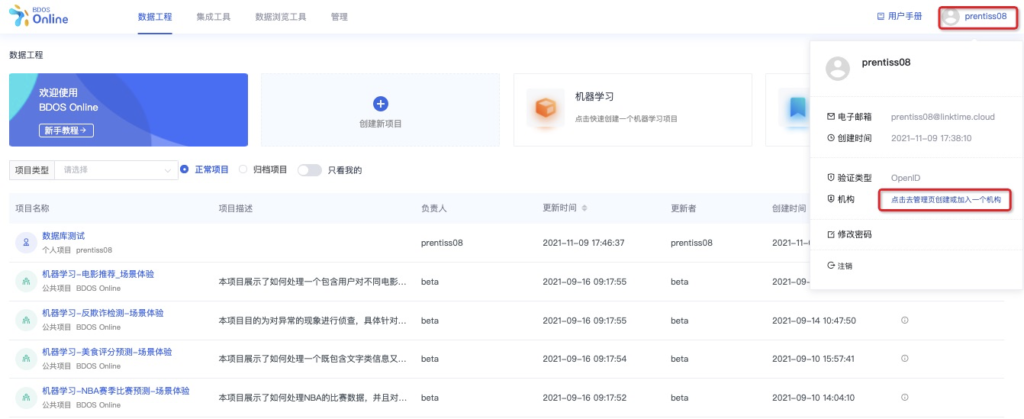Click the 项目名称 column header
This screenshot has height=419, width=1024.
33,208
